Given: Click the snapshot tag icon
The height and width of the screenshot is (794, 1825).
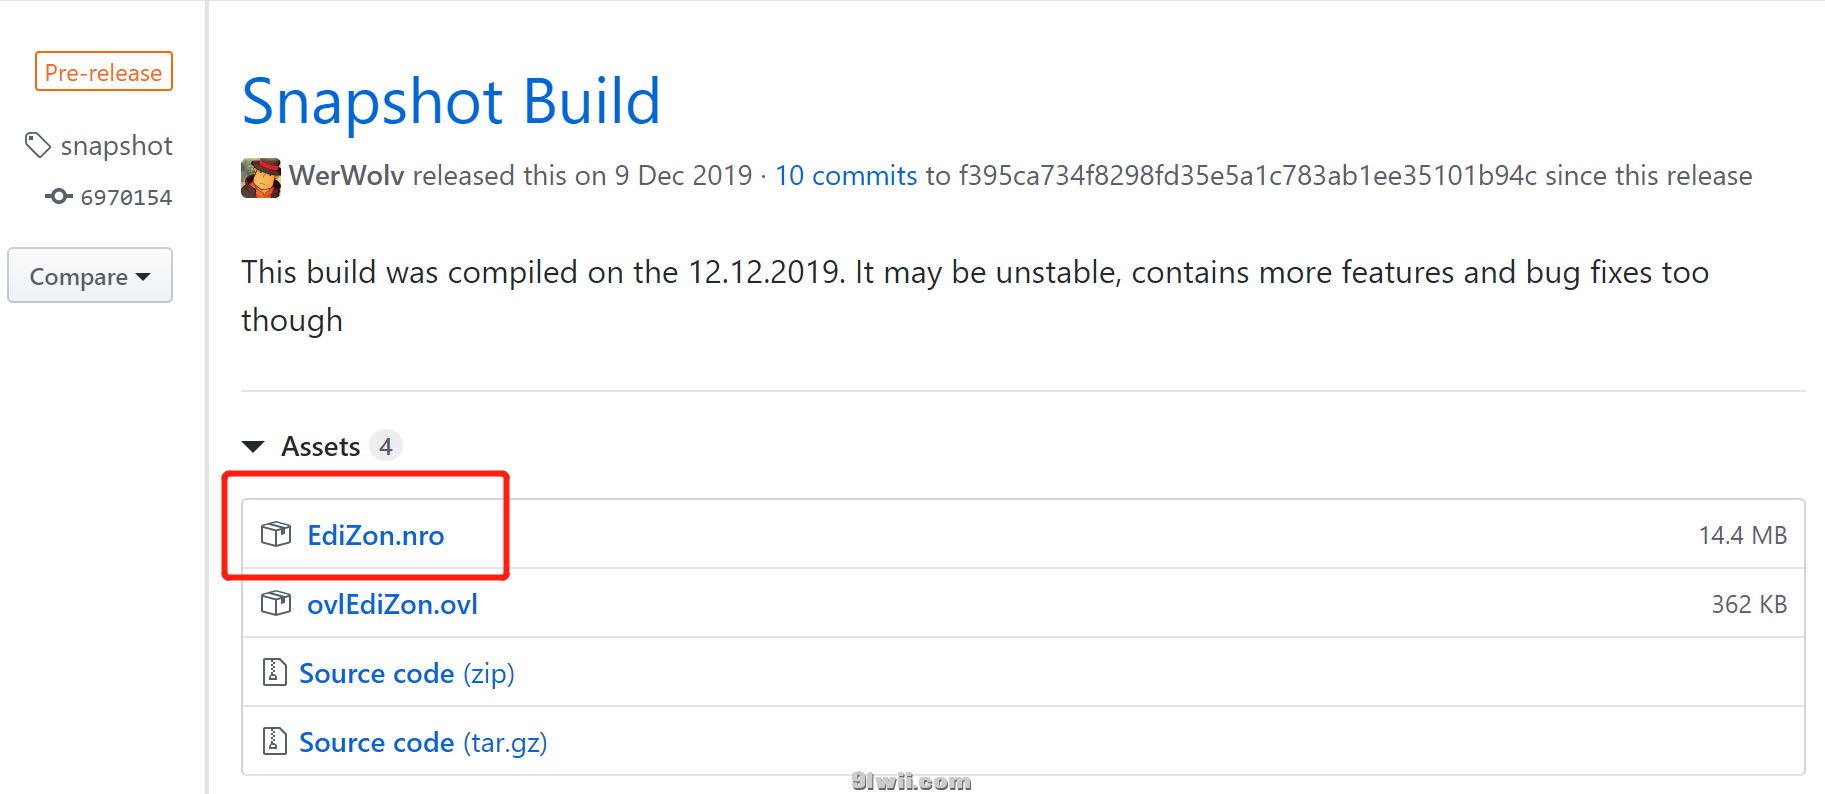Looking at the screenshot, I should tap(38, 146).
